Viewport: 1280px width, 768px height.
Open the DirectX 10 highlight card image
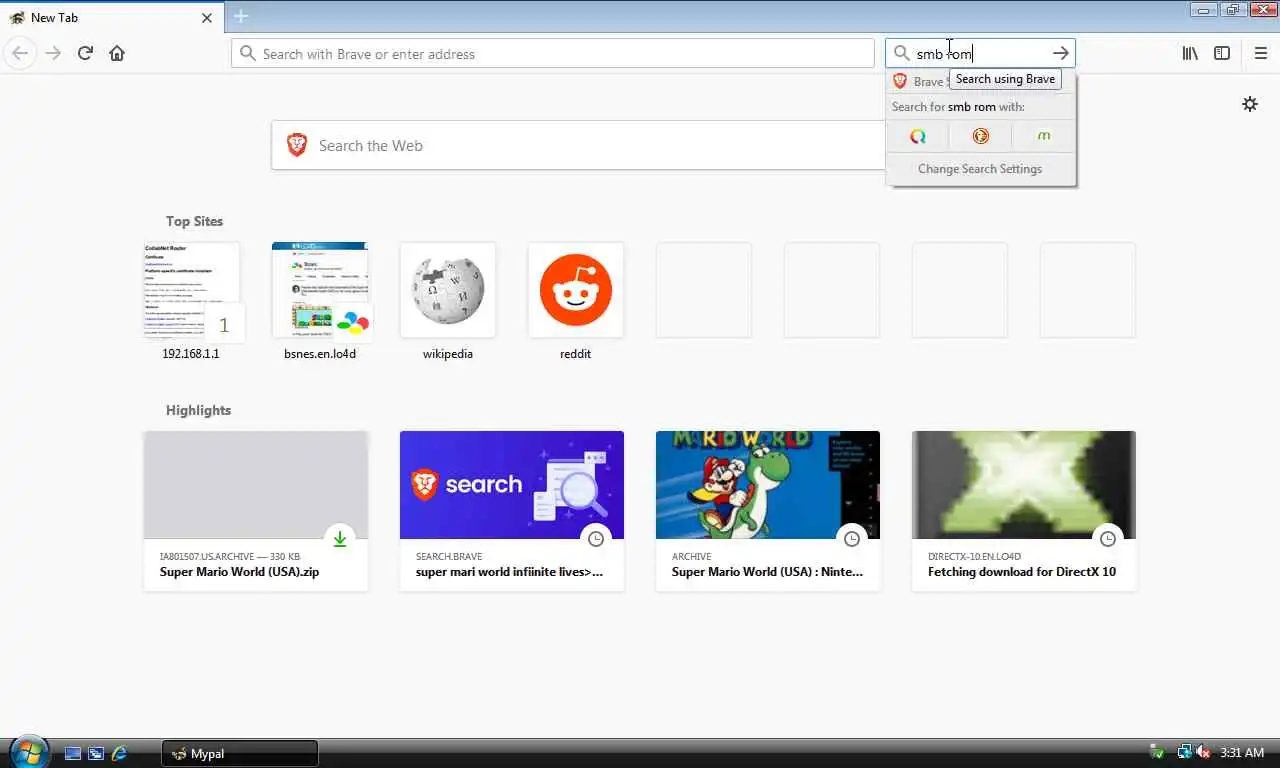click(1024, 485)
